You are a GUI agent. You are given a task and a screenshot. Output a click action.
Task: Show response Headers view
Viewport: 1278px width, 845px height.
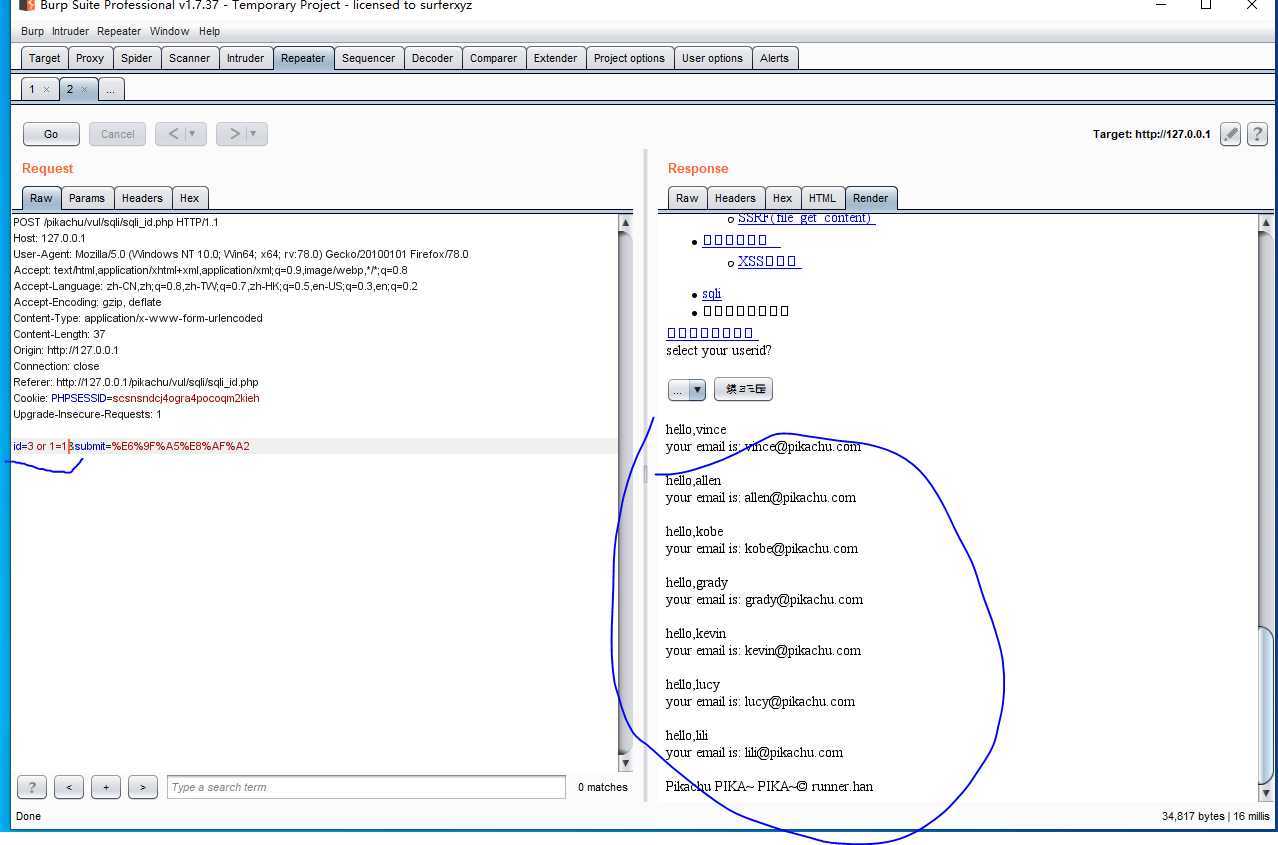tap(735, 198)
